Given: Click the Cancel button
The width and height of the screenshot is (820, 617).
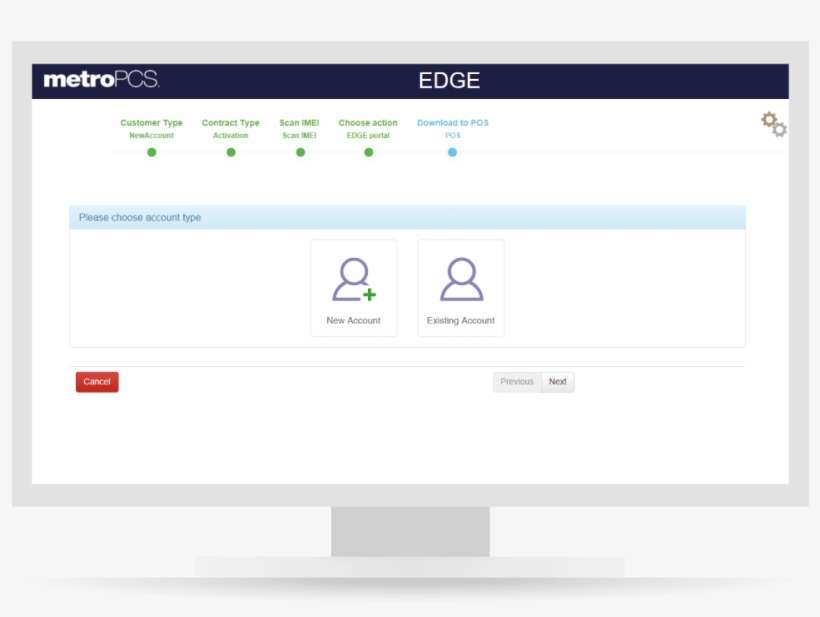Looking at the screenshot, I should tap(96, 382).
